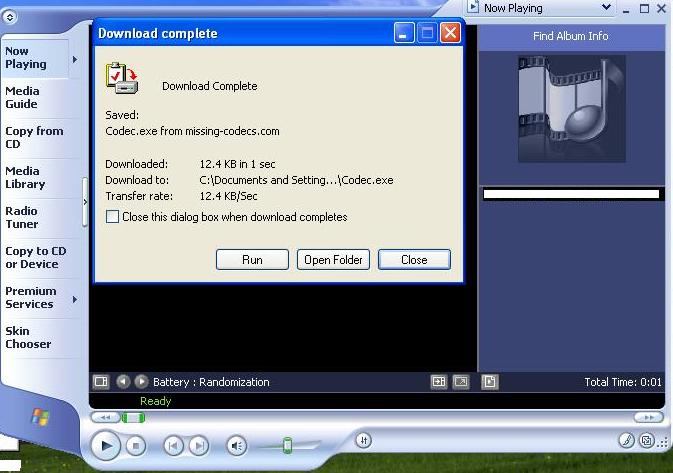Click the Find Album Info link
The height and width of the screenshot is (473, 673).
pos(570,36)
